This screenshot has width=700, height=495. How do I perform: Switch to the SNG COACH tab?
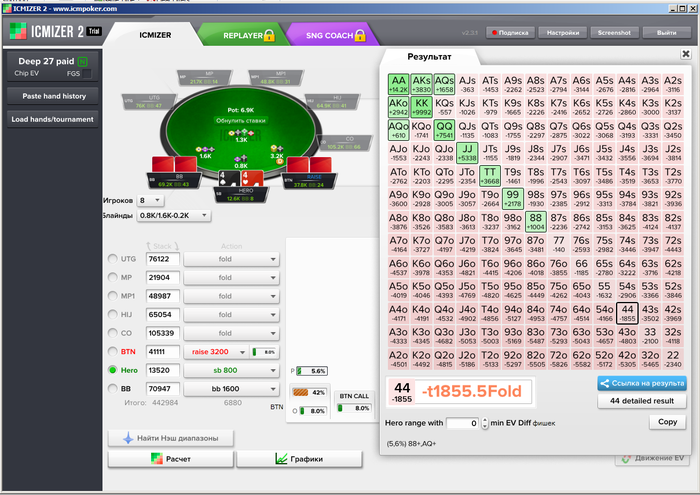(331, 35)
